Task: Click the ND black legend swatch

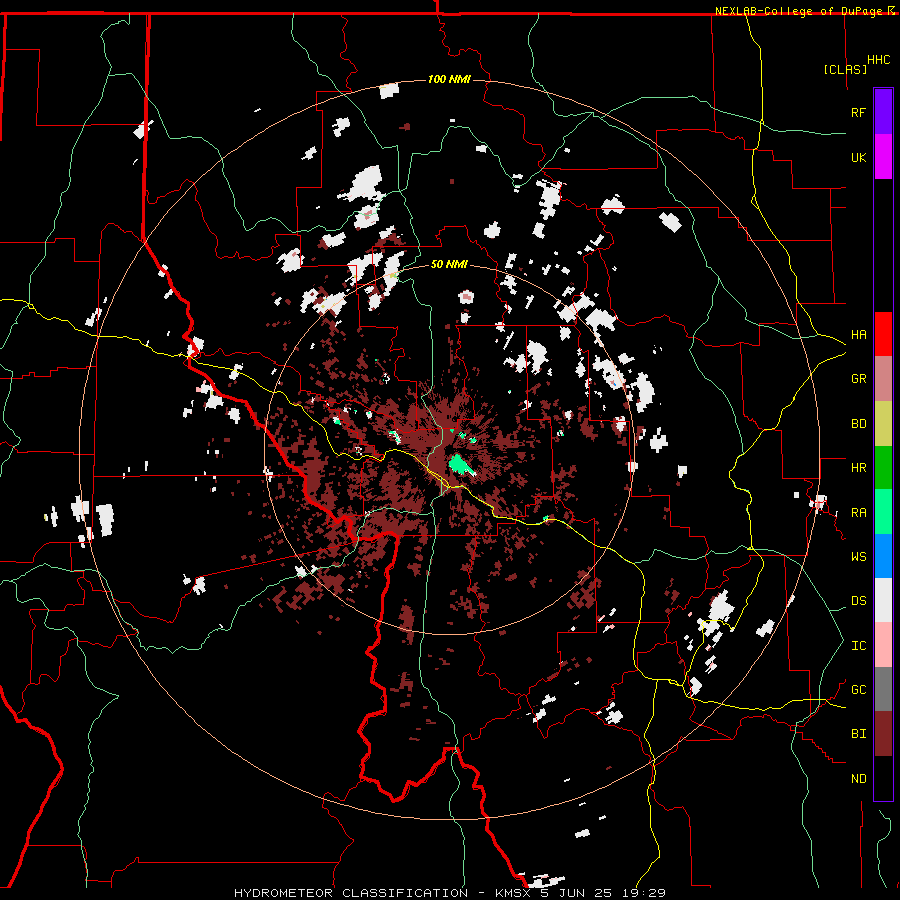Action: [883, 778]
